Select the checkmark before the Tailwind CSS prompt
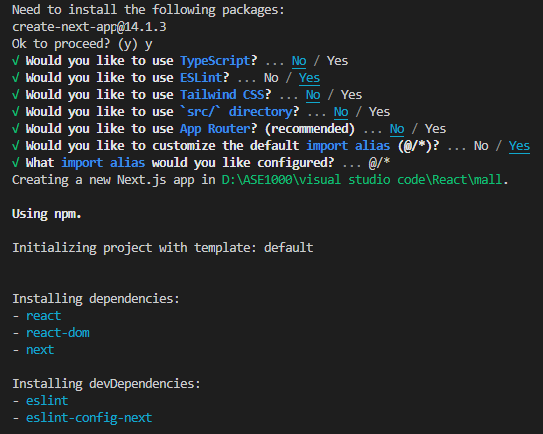This screenshot has height=434, width=543. click(16, 95)
